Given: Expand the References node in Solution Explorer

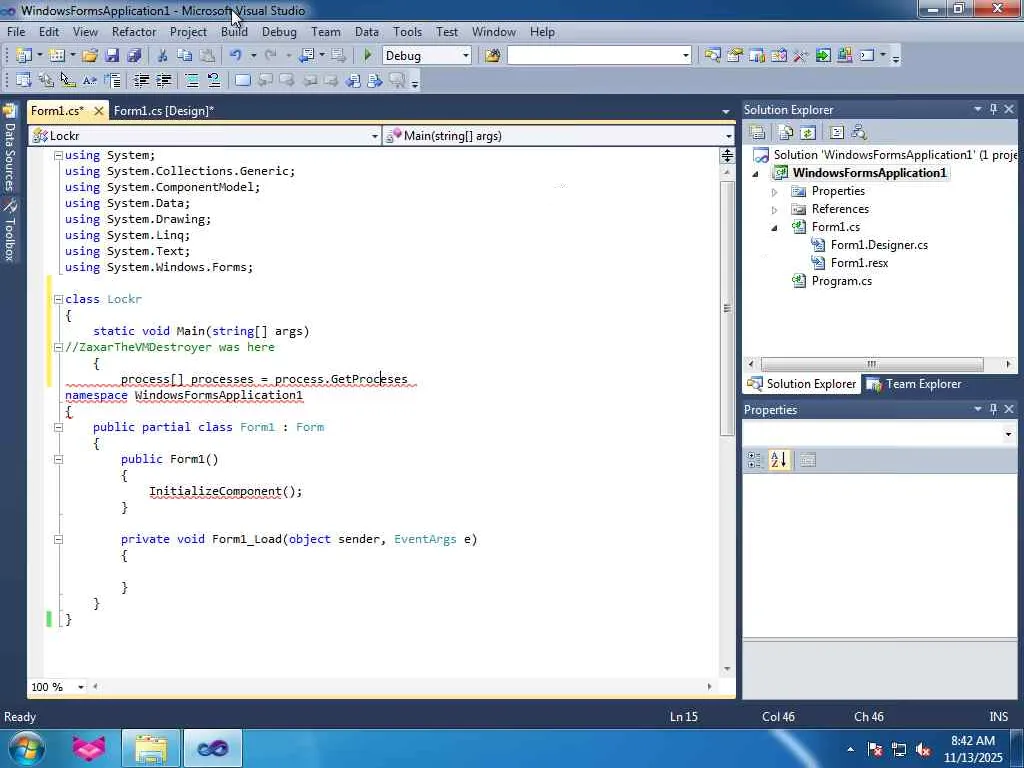Looking at the screenshot, I should [x=775, y=210].
